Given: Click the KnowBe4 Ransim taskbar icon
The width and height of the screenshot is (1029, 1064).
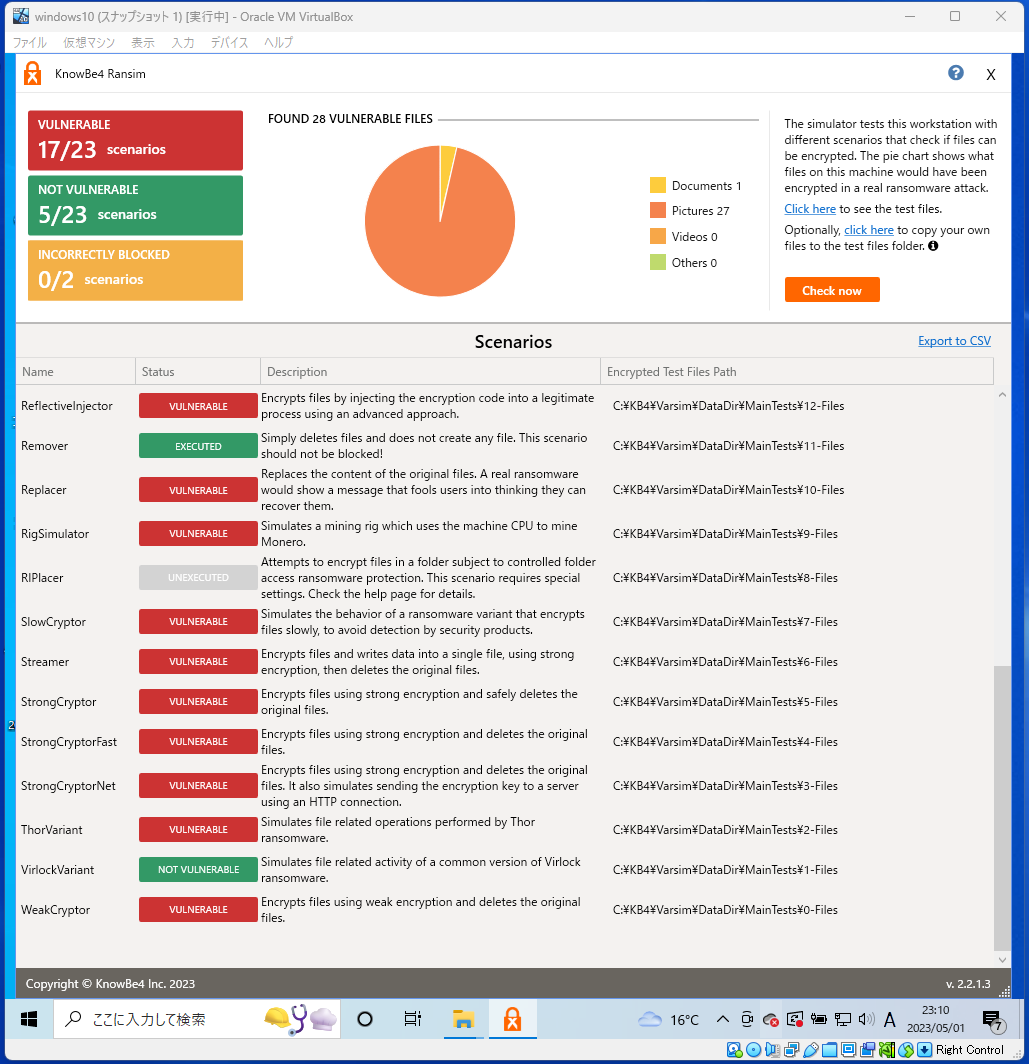Looking at the screenshot, I should tap(512, 1019).
